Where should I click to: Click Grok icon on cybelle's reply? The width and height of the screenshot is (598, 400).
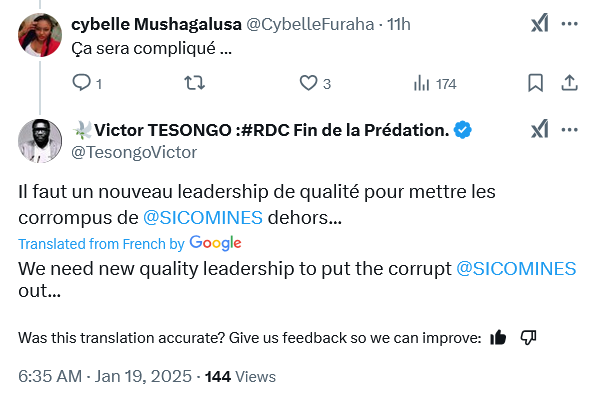(x=540, y=23)
